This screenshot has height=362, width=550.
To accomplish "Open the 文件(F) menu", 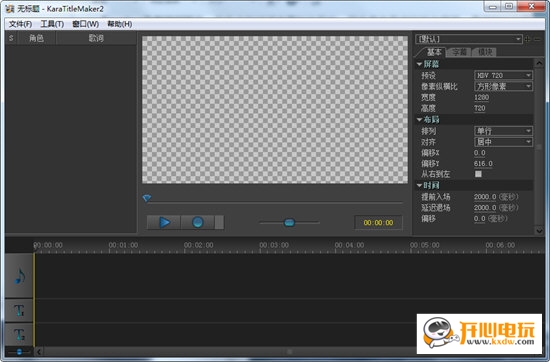I will coord(20,24).
